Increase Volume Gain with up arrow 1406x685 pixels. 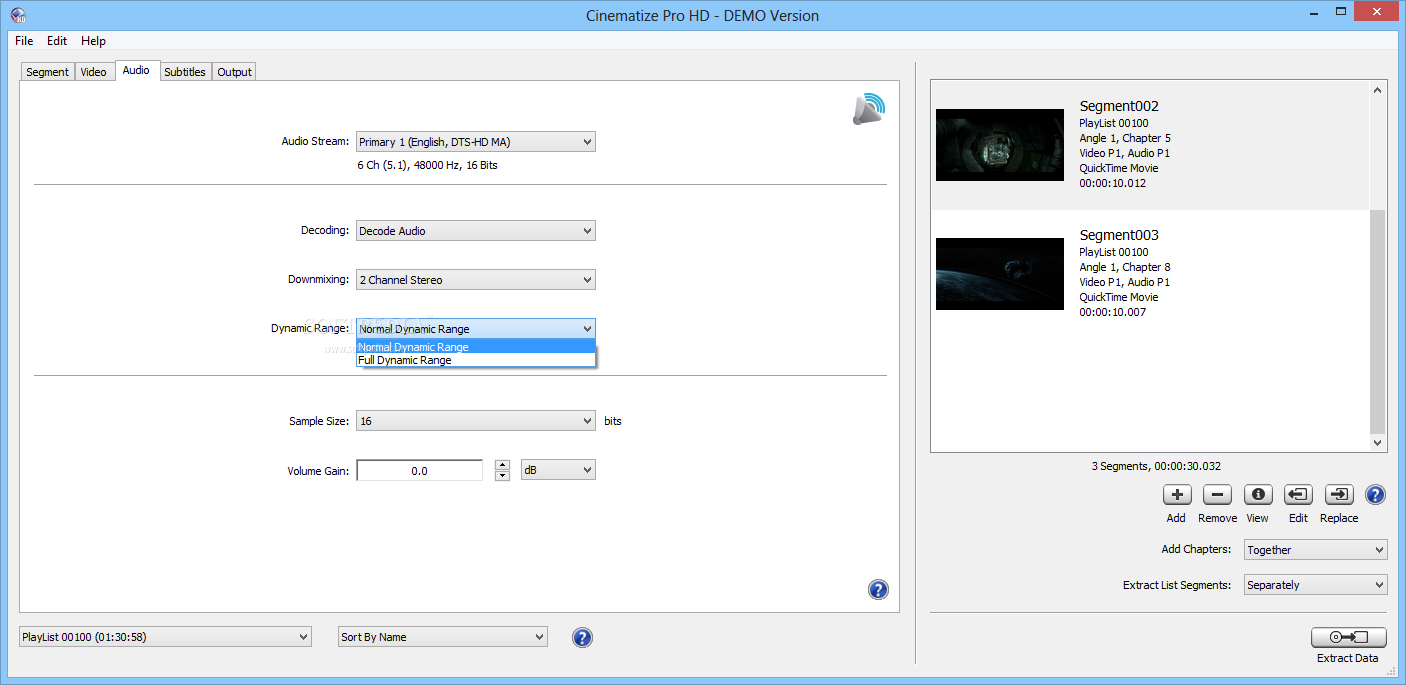pyautogui.click(x=502, y=465)
